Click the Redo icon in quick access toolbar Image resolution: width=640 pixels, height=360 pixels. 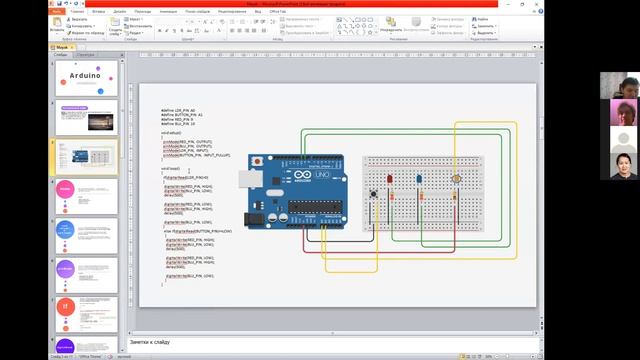point(76,3)
